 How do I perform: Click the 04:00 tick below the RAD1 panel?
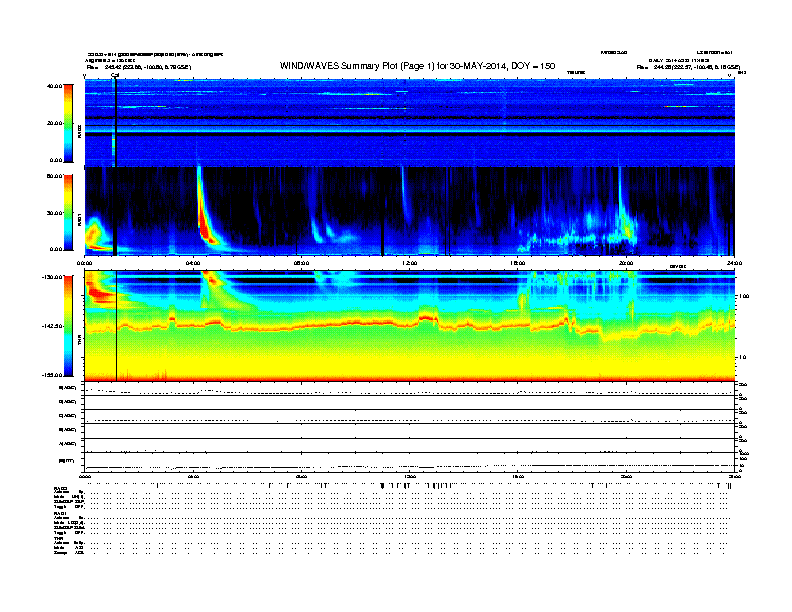pyautogui.click(x=193, y=263)
